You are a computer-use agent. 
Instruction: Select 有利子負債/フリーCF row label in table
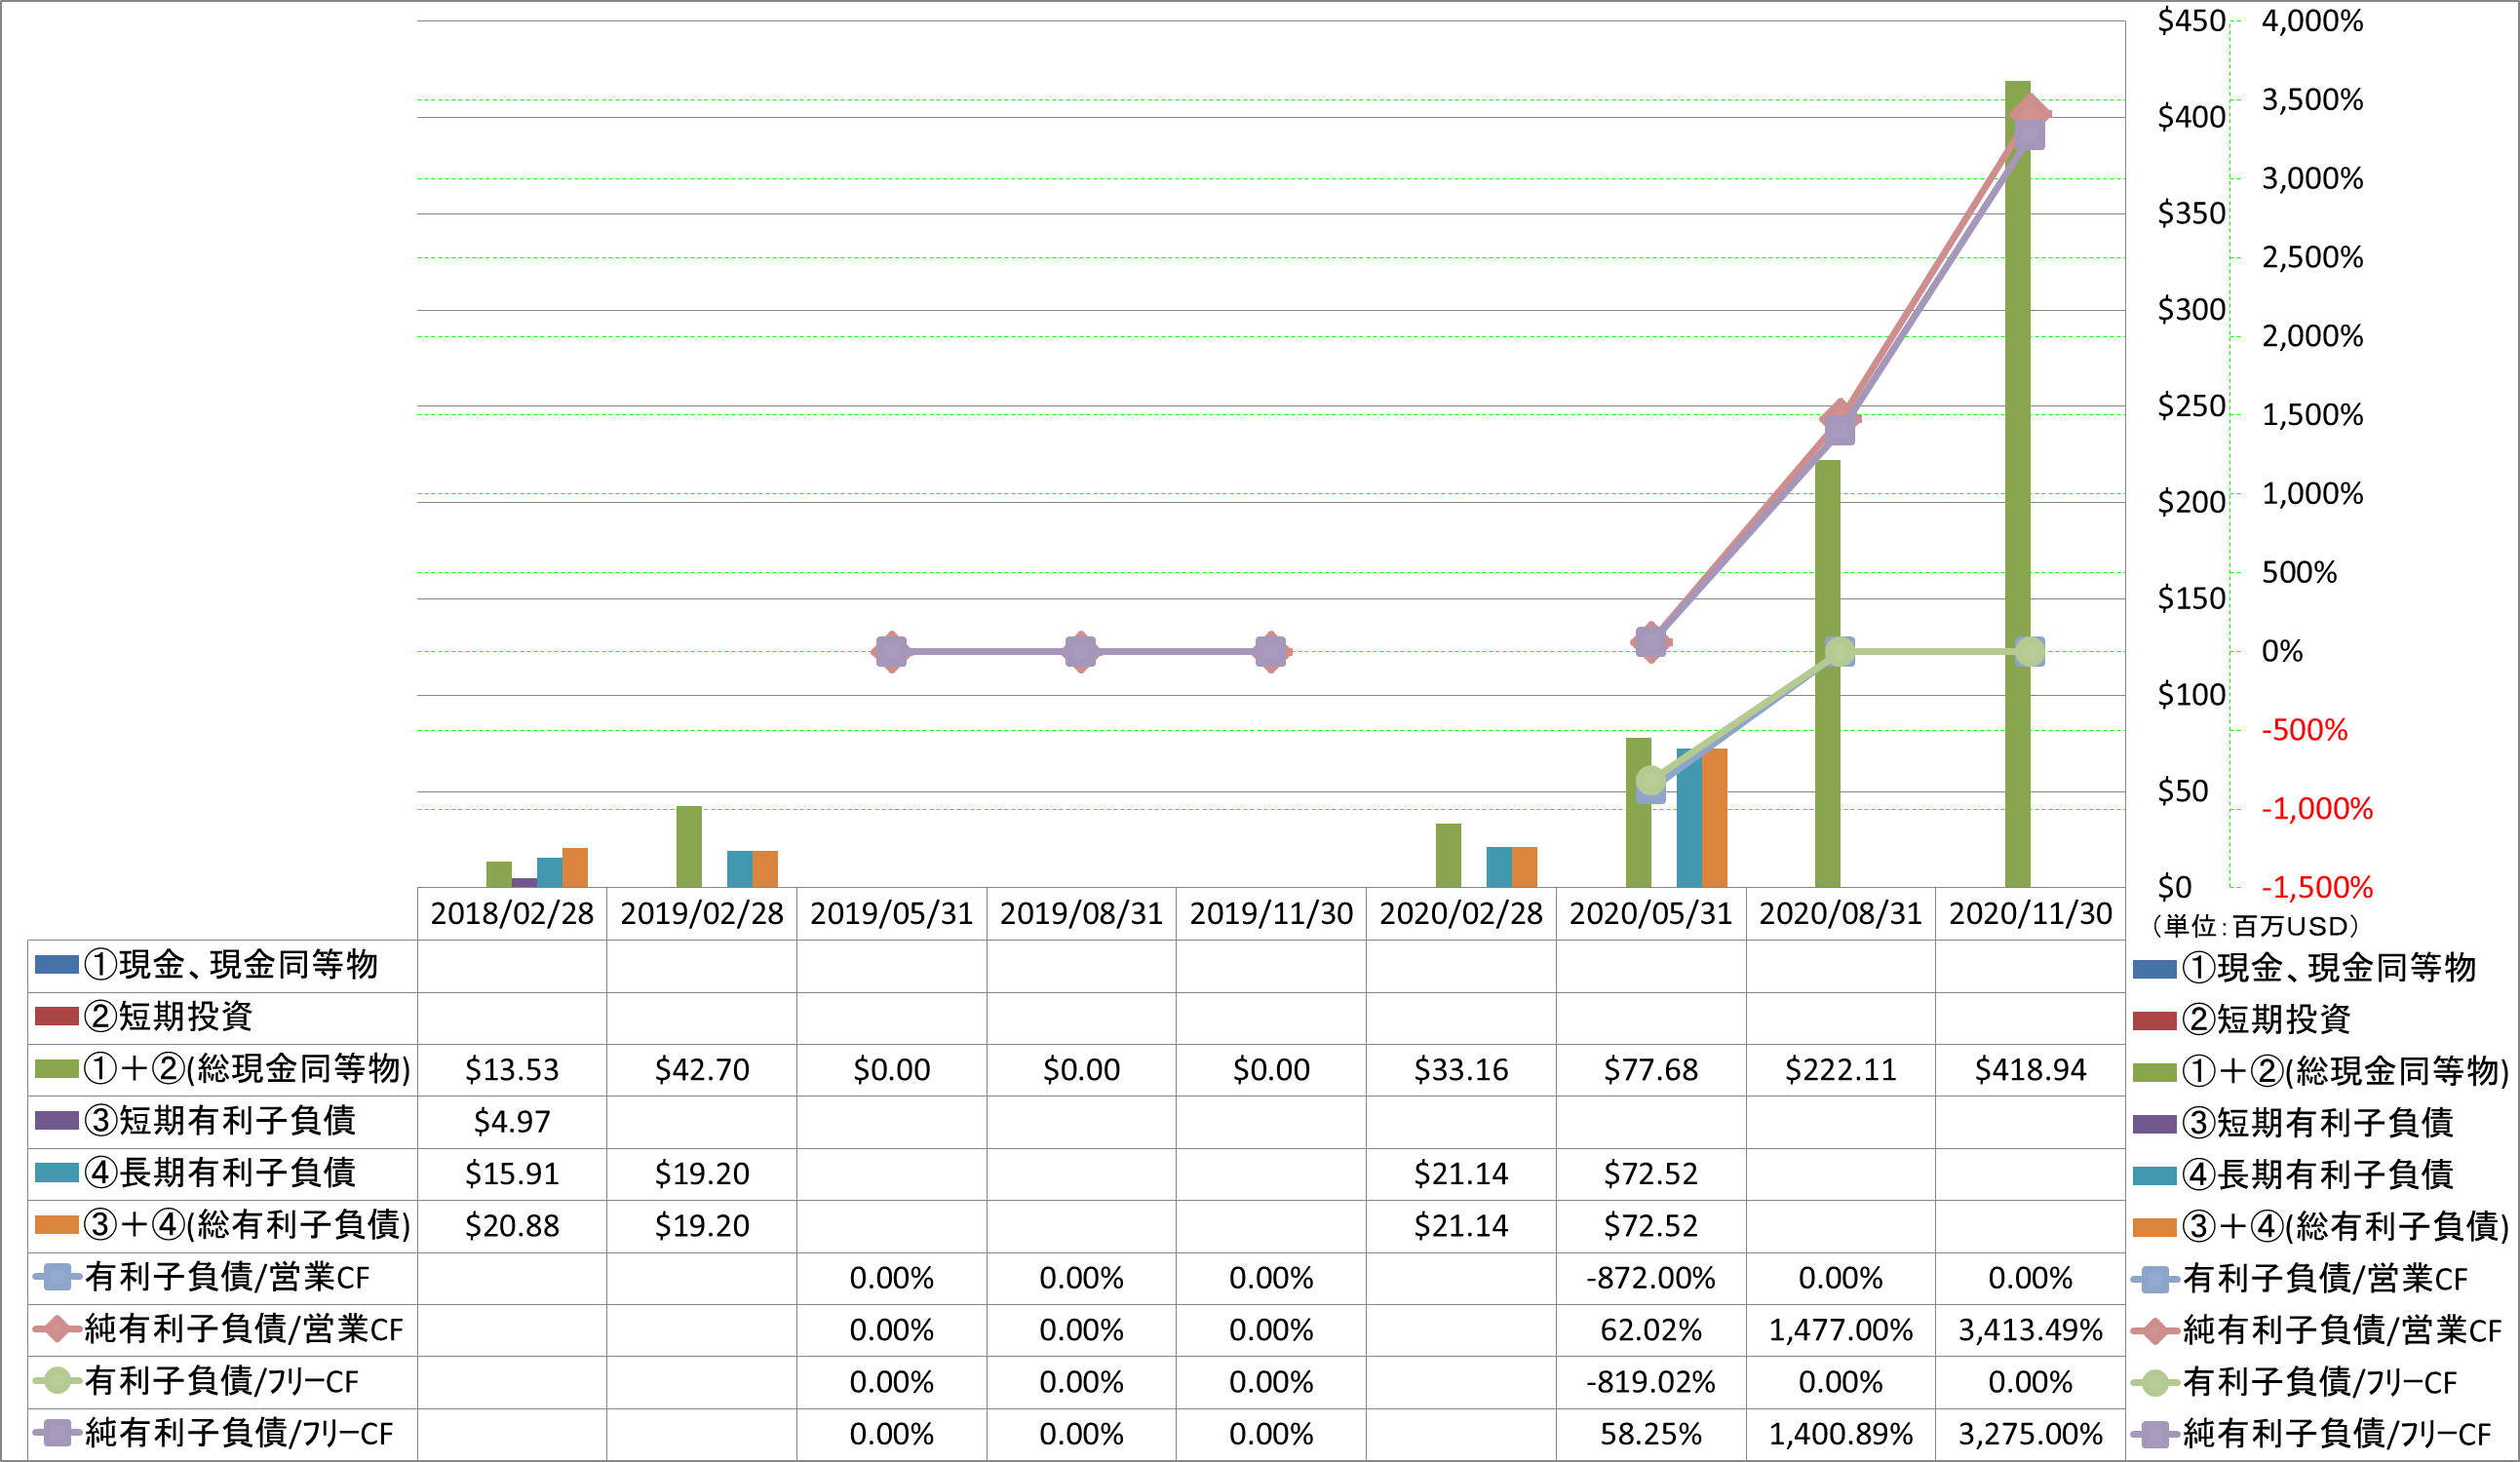[222, 1382]
